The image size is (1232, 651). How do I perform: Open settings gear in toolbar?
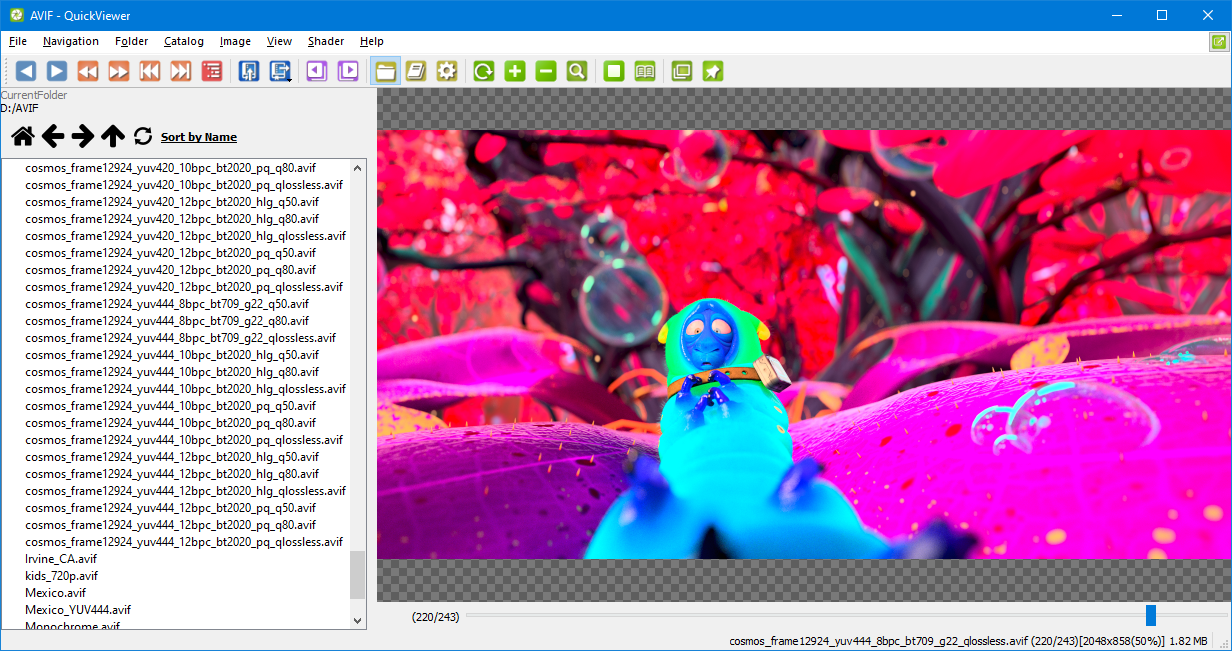click(447, 71)
